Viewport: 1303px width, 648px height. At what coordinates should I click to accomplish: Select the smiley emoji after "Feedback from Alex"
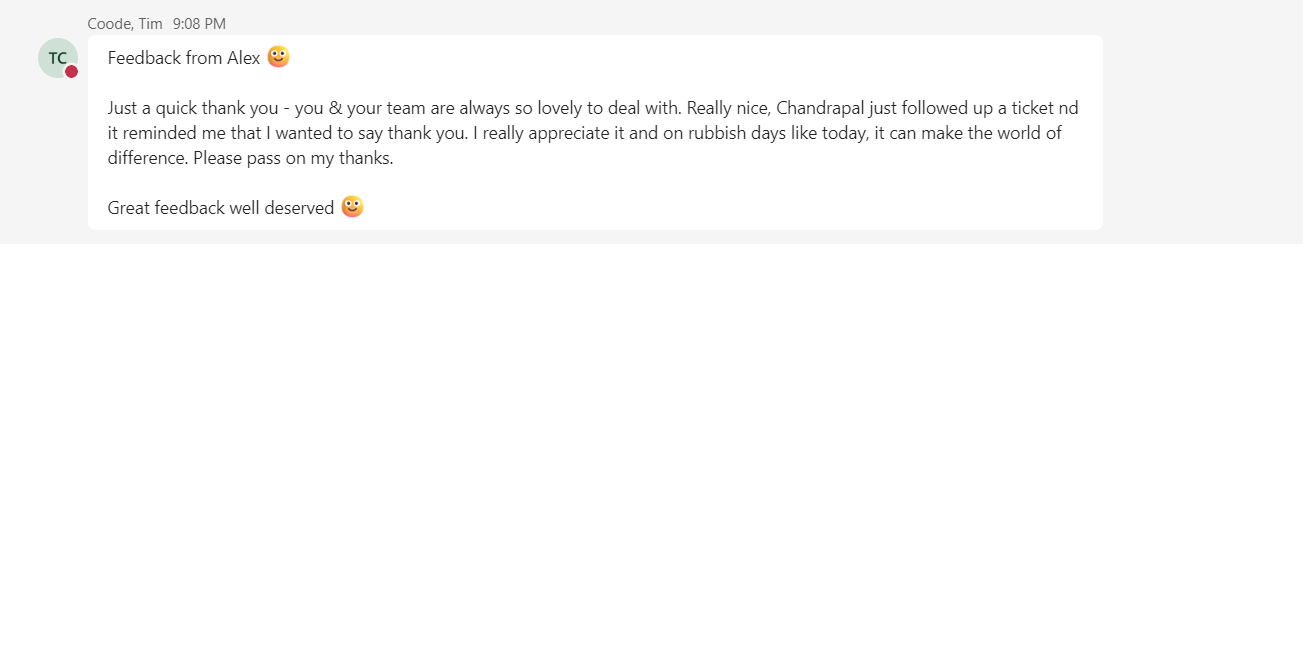coord(278,57)
